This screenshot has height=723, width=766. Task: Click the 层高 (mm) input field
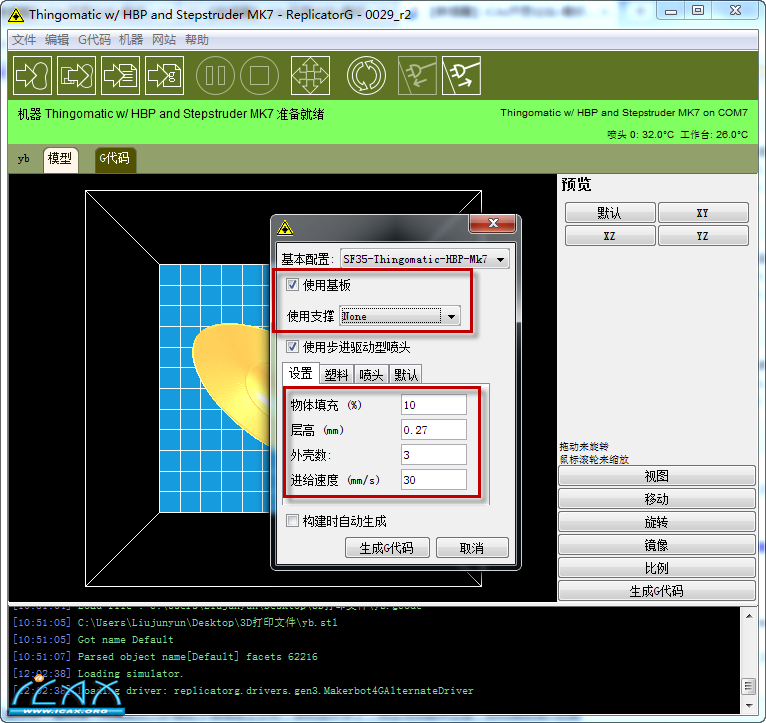point(434,430)
